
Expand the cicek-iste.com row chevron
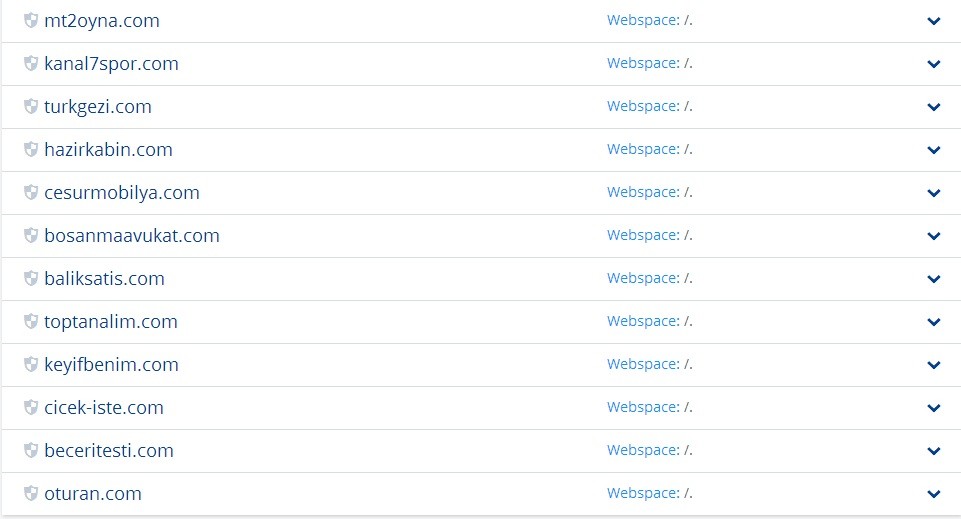coord(933,407)
